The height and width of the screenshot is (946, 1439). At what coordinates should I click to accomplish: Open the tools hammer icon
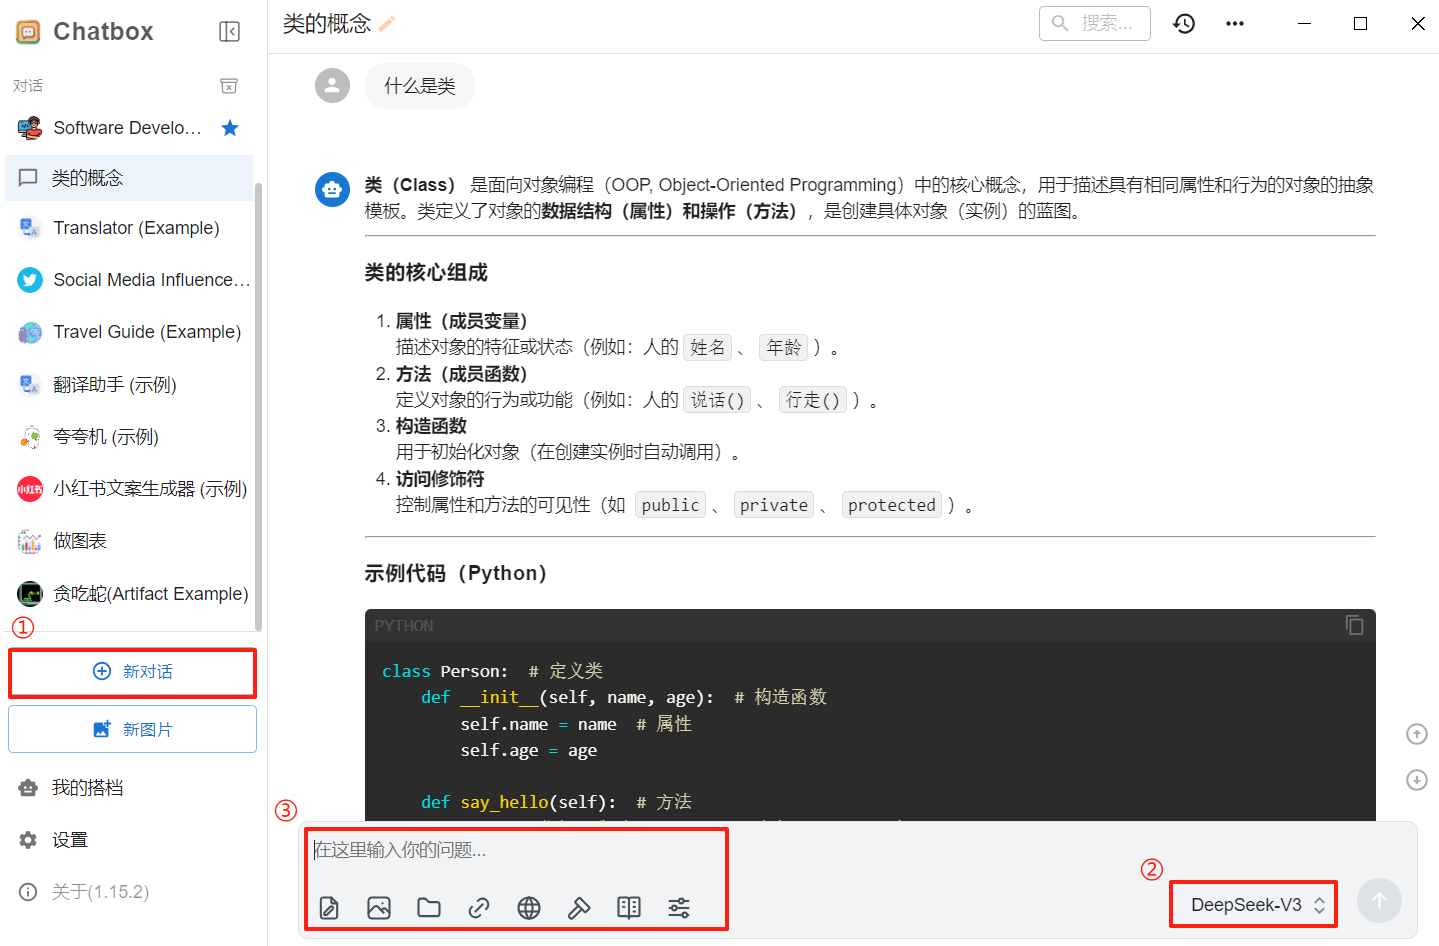coord(578,908)
